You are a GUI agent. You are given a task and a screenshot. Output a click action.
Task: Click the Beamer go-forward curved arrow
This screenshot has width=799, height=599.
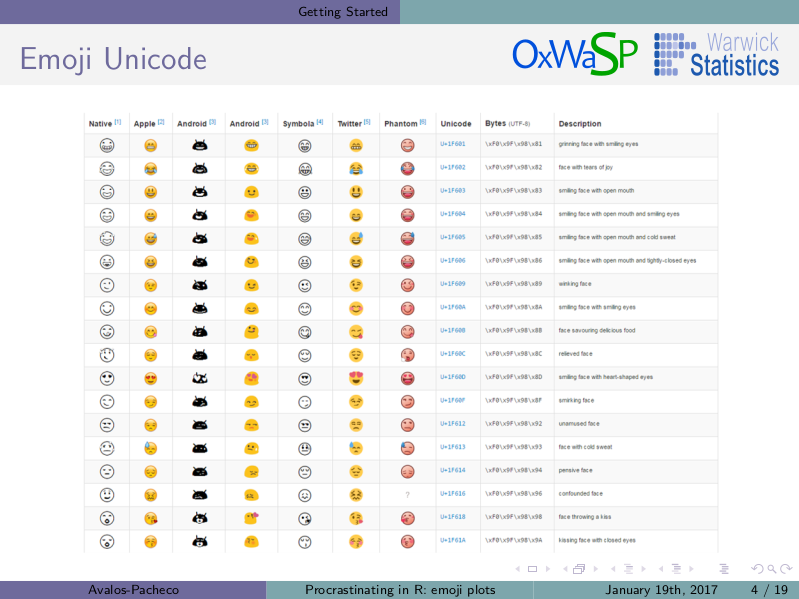[786, 569]
